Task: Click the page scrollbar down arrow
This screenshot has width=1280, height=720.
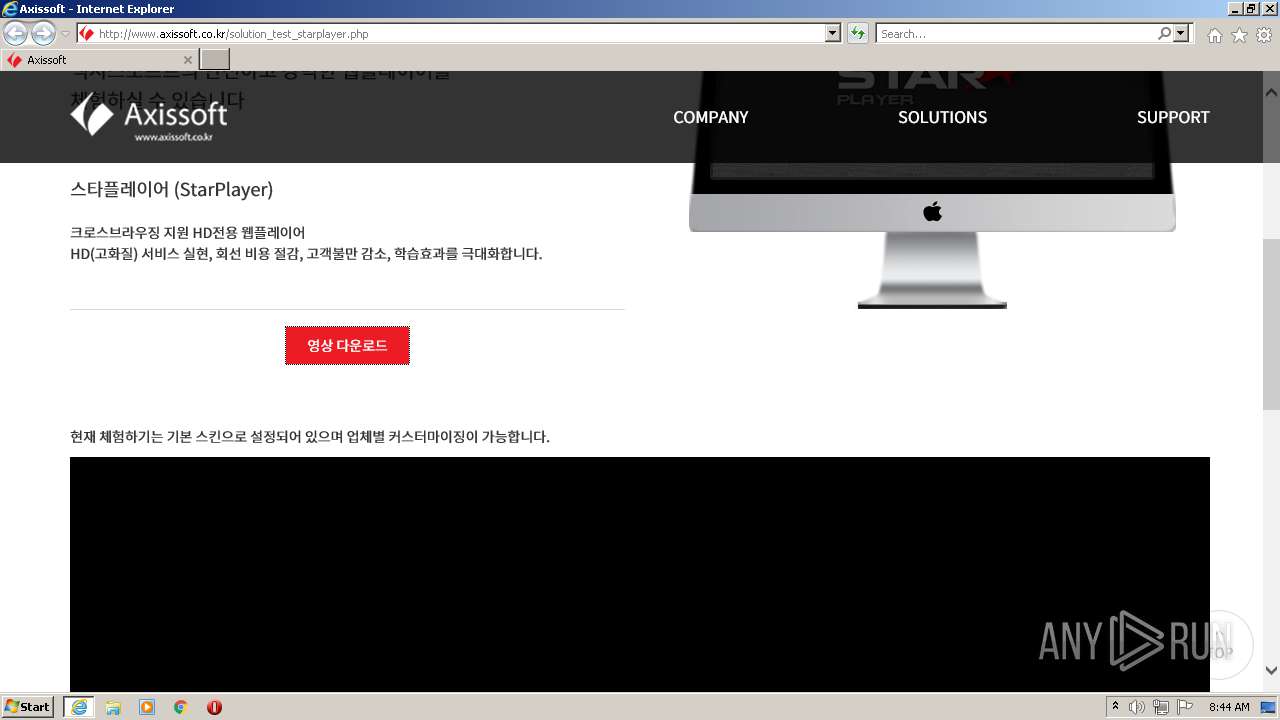Action: point(1271,670)
